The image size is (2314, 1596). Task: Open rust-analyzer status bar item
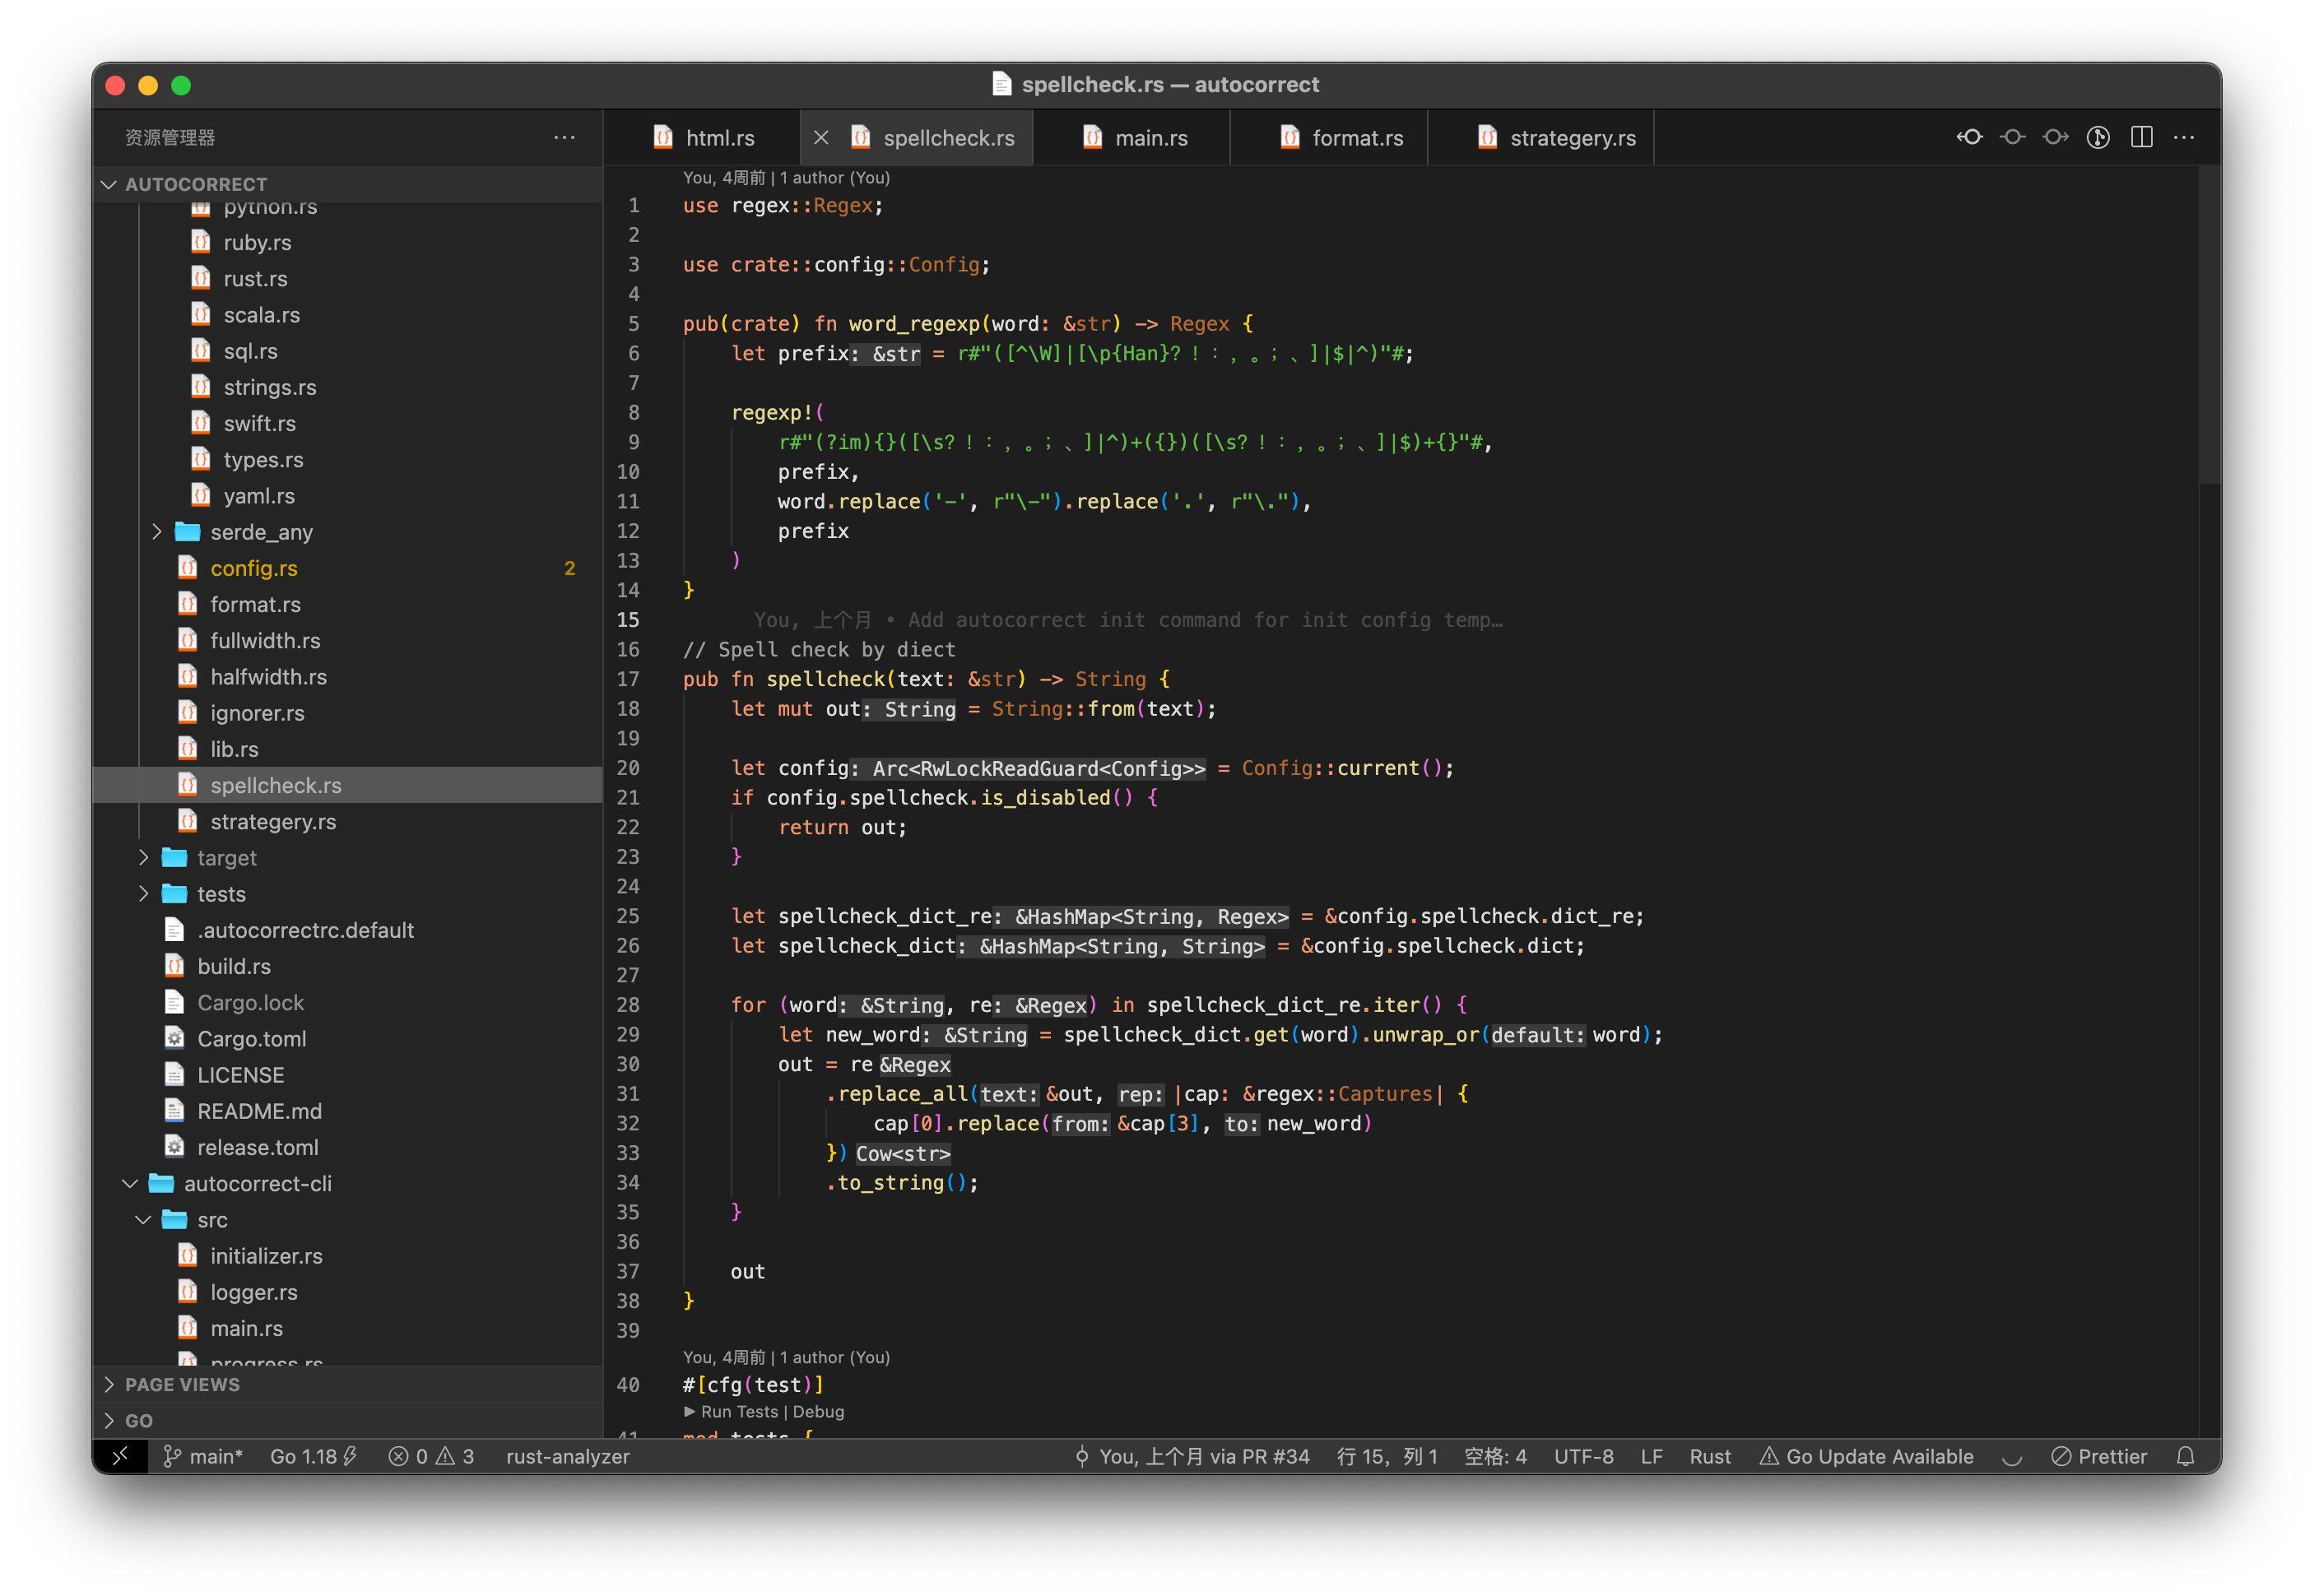point(566,1456)
